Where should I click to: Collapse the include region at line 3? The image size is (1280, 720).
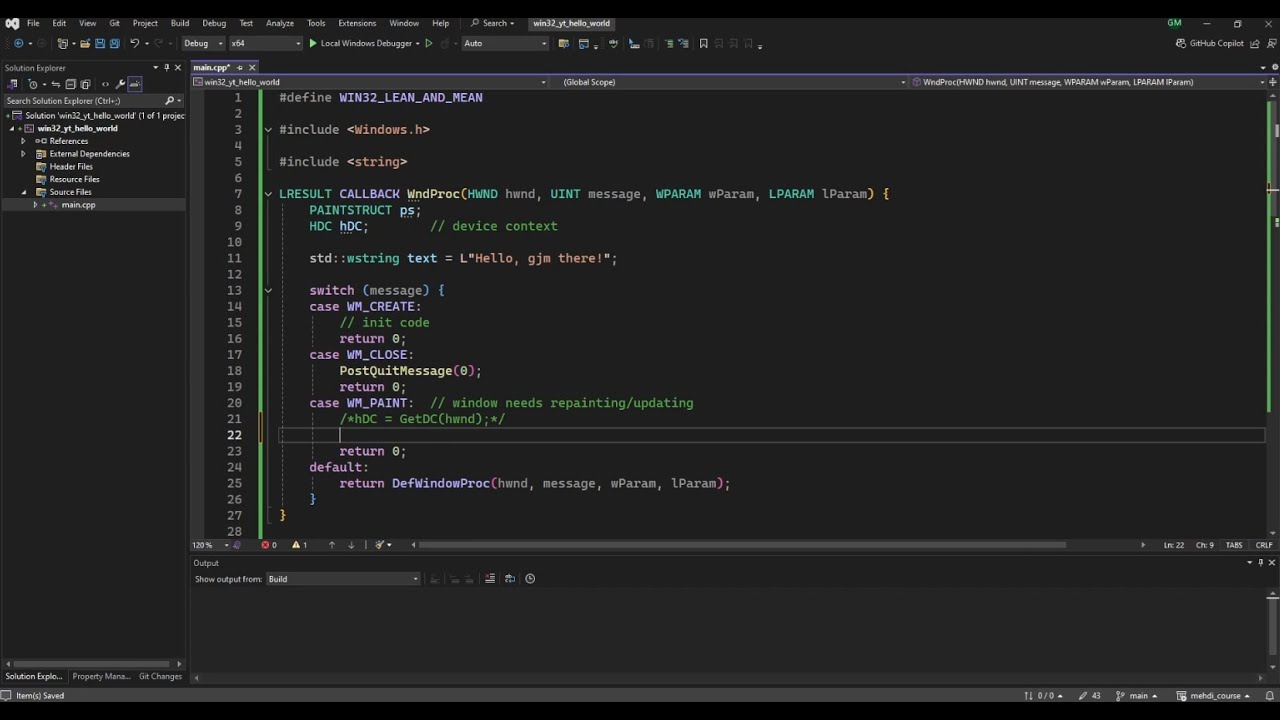(x=268, y=130)
